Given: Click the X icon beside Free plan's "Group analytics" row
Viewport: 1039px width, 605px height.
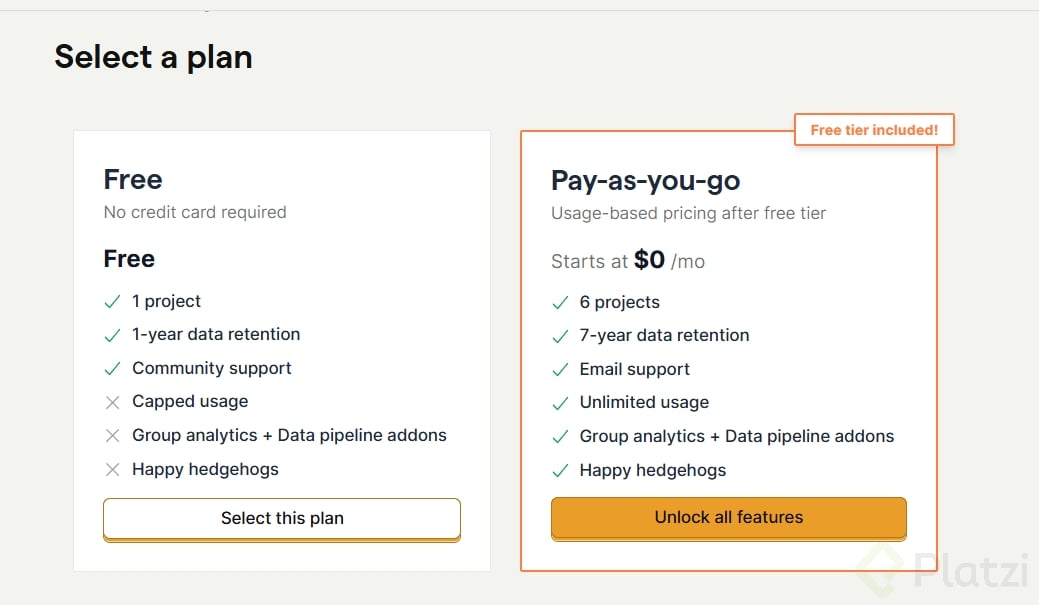Looking at the screenshot, I should click(x=112, y=436).
